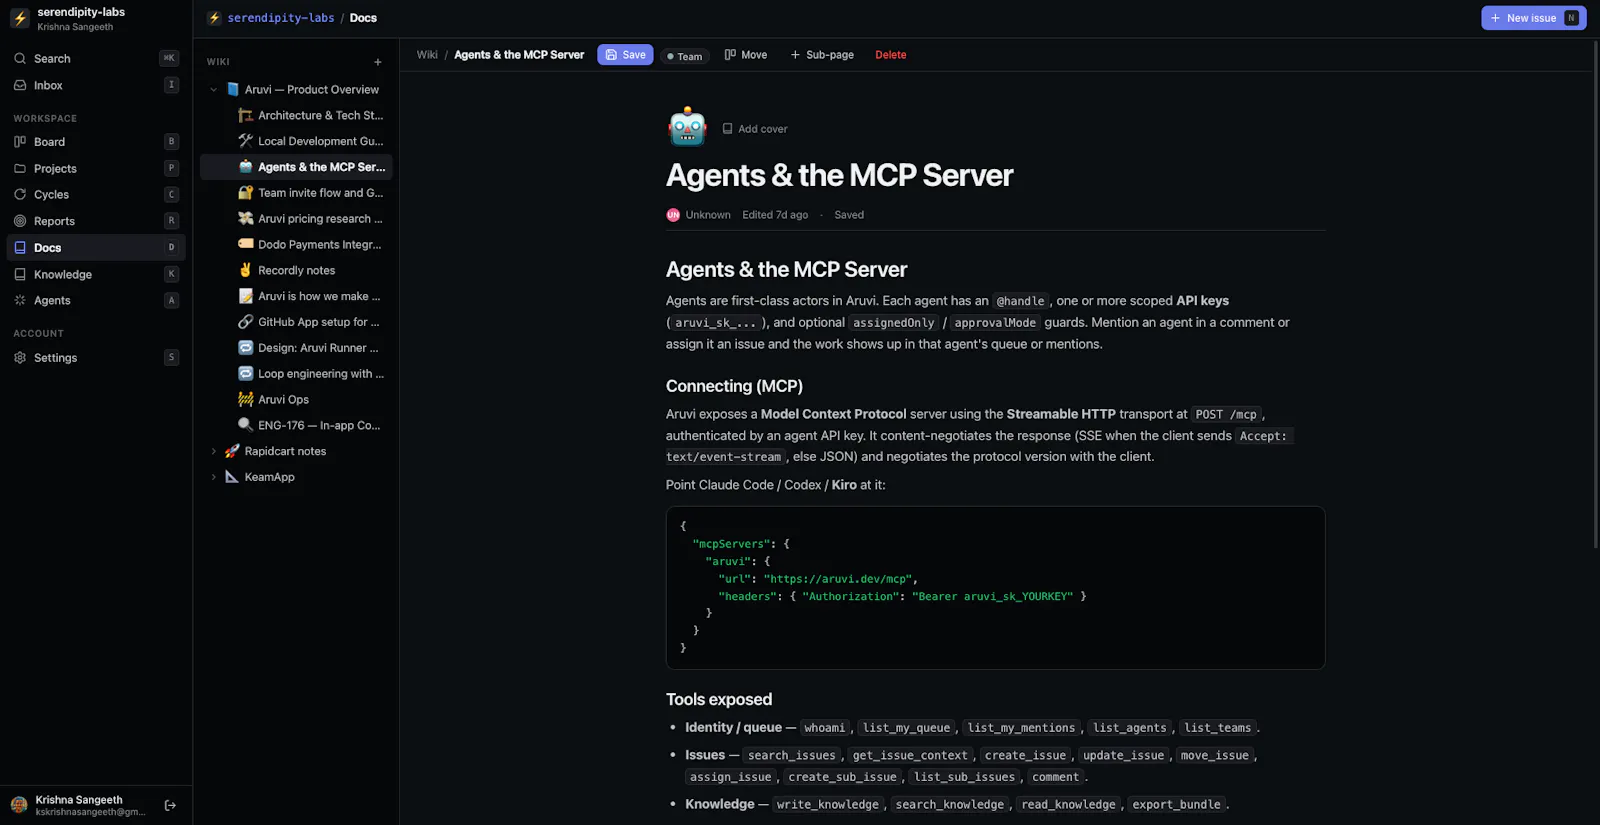Open ENG-176 — In-app Co... page icon

[x=245, y=425]
